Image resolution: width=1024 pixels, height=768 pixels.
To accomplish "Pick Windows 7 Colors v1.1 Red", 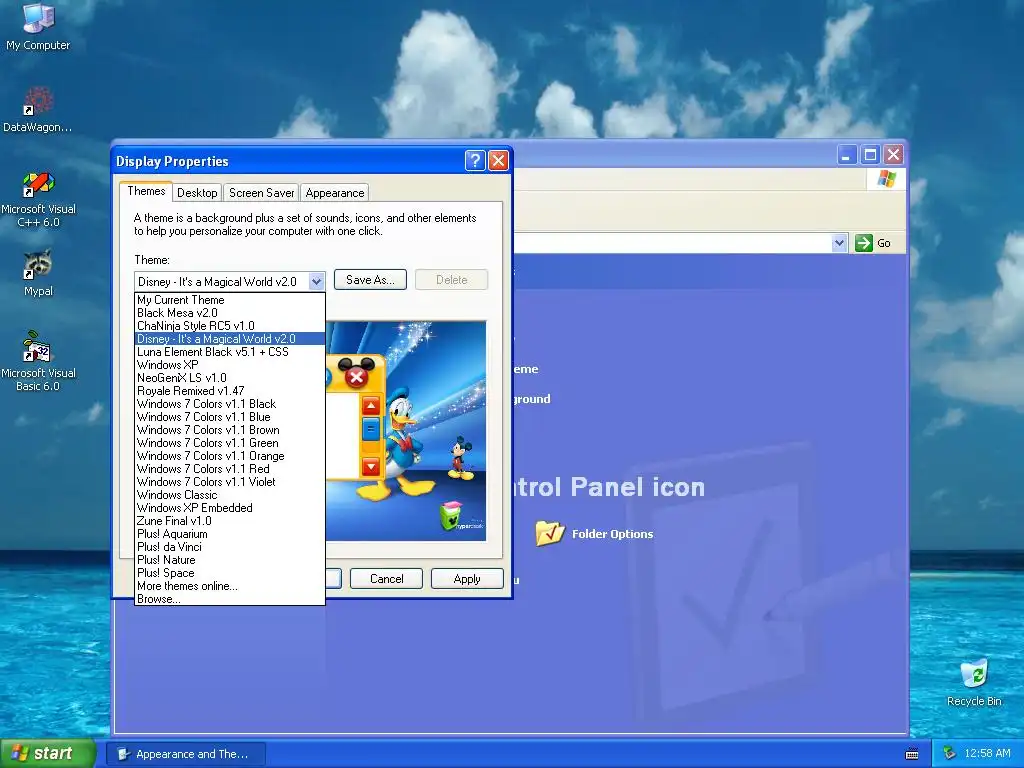I will pyautogui.click(x=230, y=469).
